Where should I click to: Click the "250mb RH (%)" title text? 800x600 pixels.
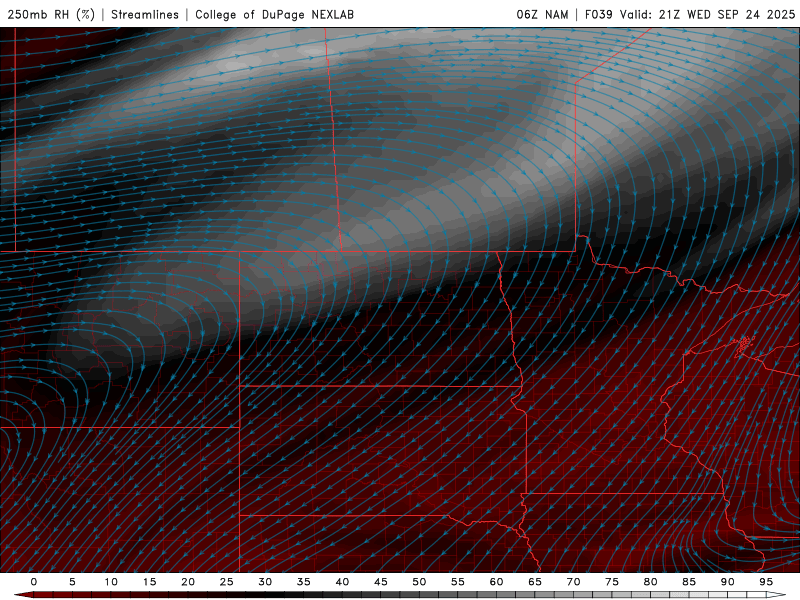(x=51, y=14)
